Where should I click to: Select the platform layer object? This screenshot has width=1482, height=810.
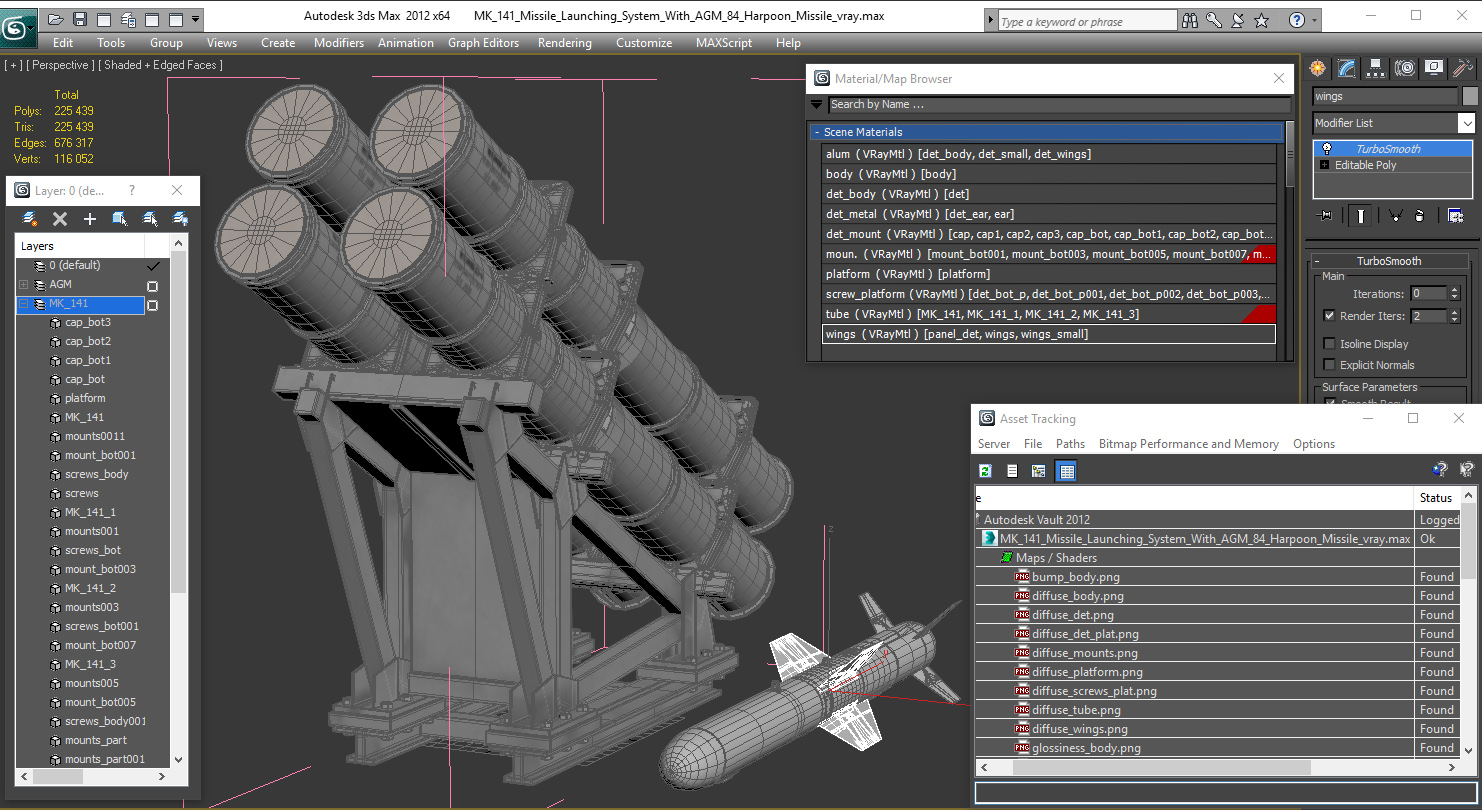pyautogui.click(x=85, y=398)
